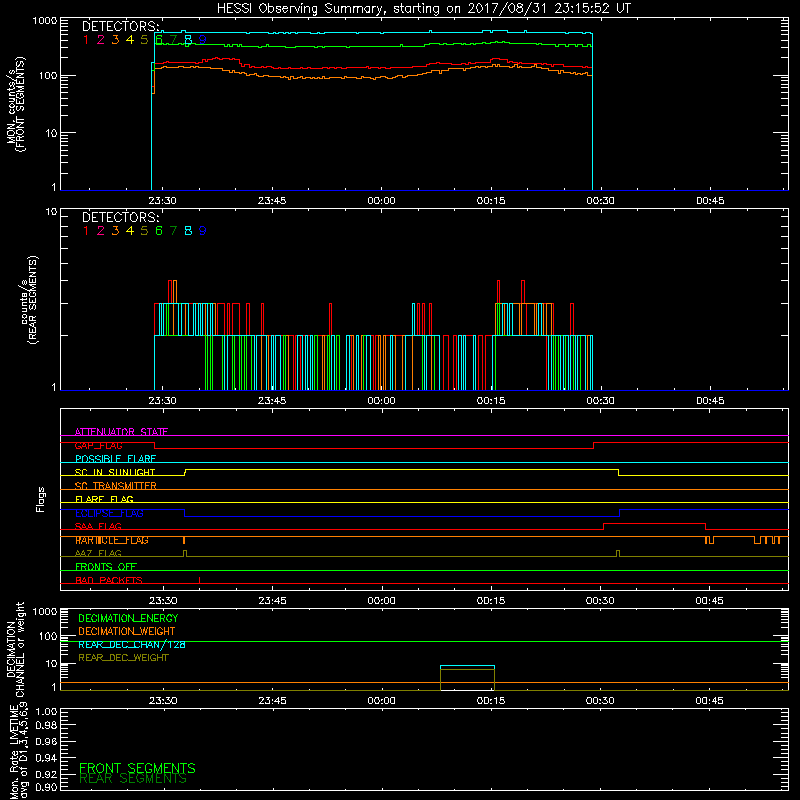The width and height of the screenshot is (800, 800).
Task: Click 00:30 time label under Flags plot
Action: tap(600, 601)
